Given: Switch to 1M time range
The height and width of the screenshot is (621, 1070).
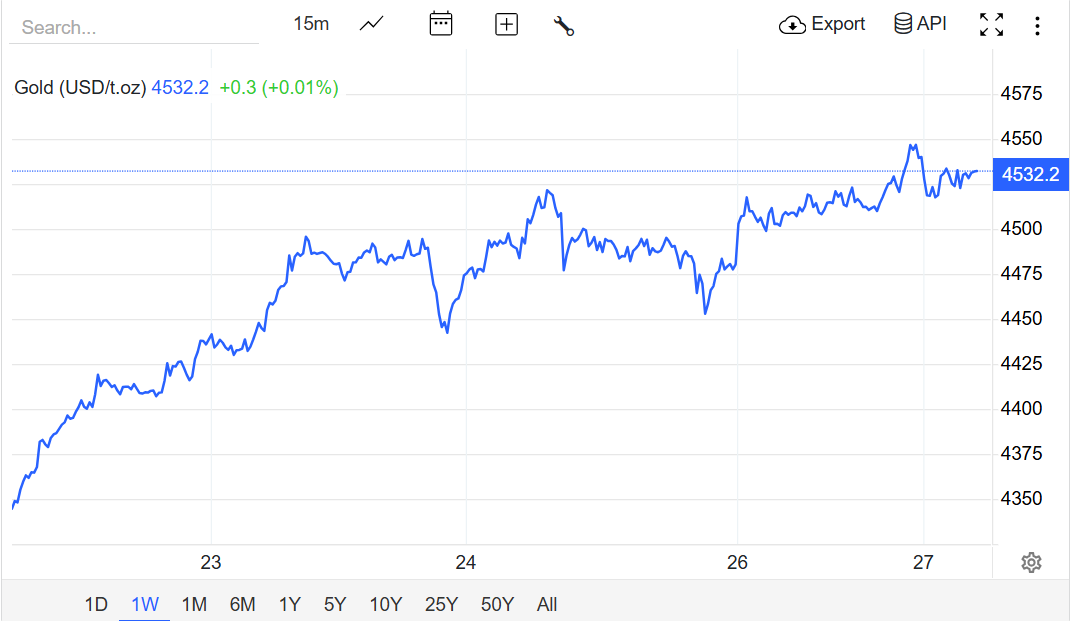Looking at the screenshot, I should point(194,604).
